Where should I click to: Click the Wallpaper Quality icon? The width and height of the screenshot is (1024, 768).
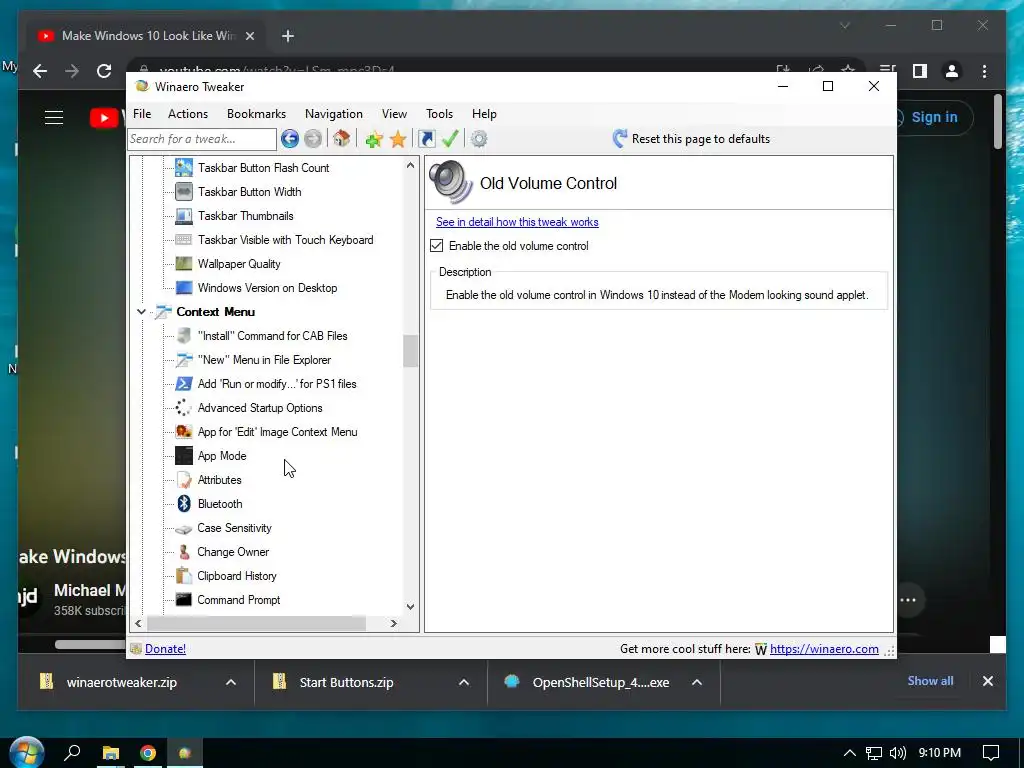coord(184,264)
